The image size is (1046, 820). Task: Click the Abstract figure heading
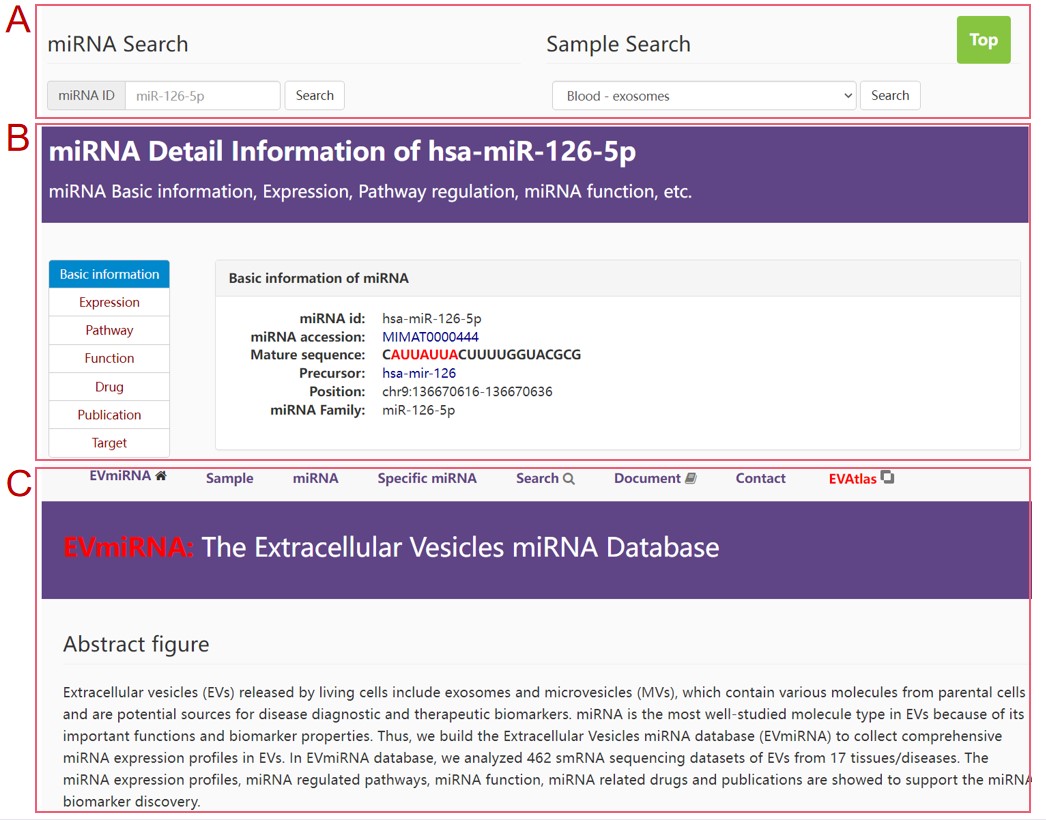click(136, 645)
